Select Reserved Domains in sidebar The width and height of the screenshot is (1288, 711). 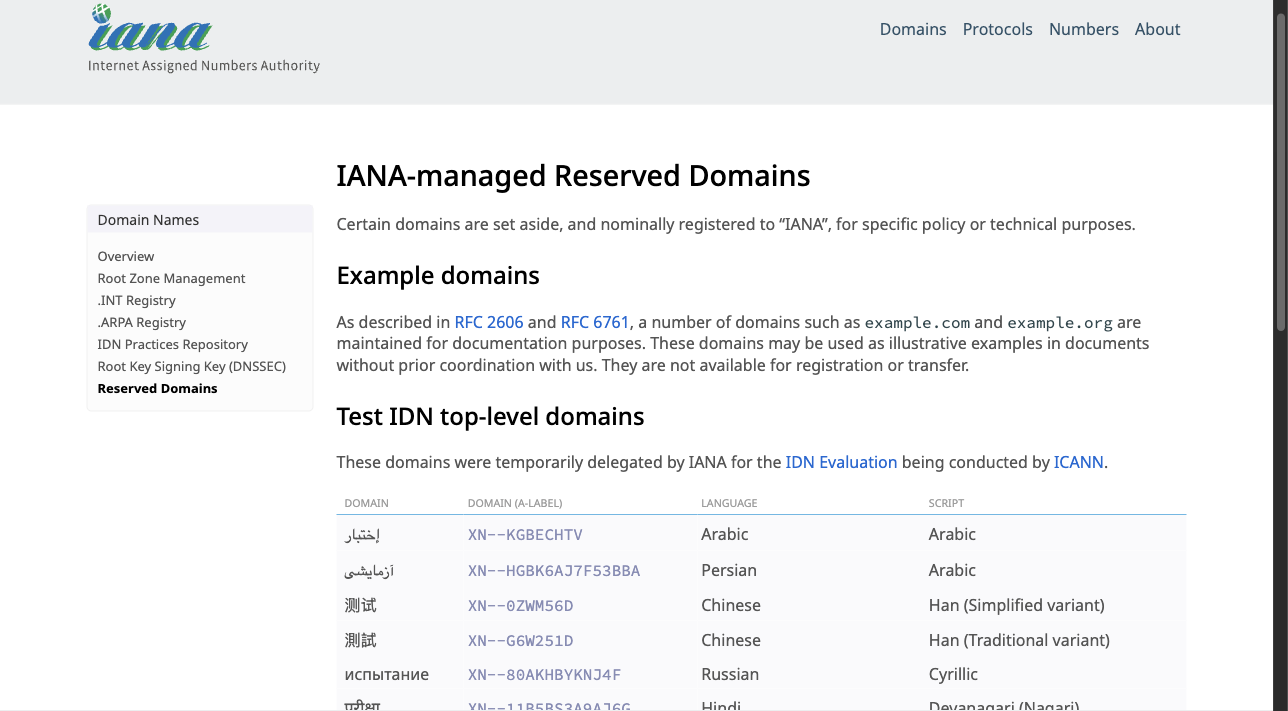pyautogui.click(x=157, y=388)
